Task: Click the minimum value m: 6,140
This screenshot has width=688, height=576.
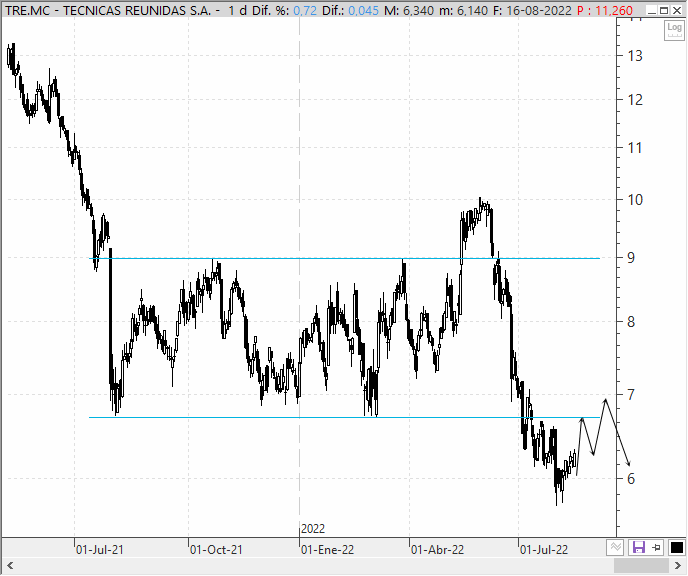Action: [464, 11]
